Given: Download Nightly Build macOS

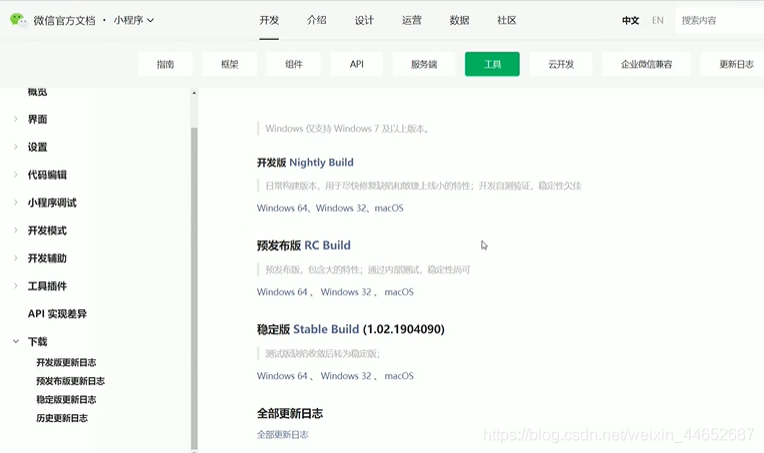Looking at the screenshot, I should pyautogui.click(x=389, y=208).
